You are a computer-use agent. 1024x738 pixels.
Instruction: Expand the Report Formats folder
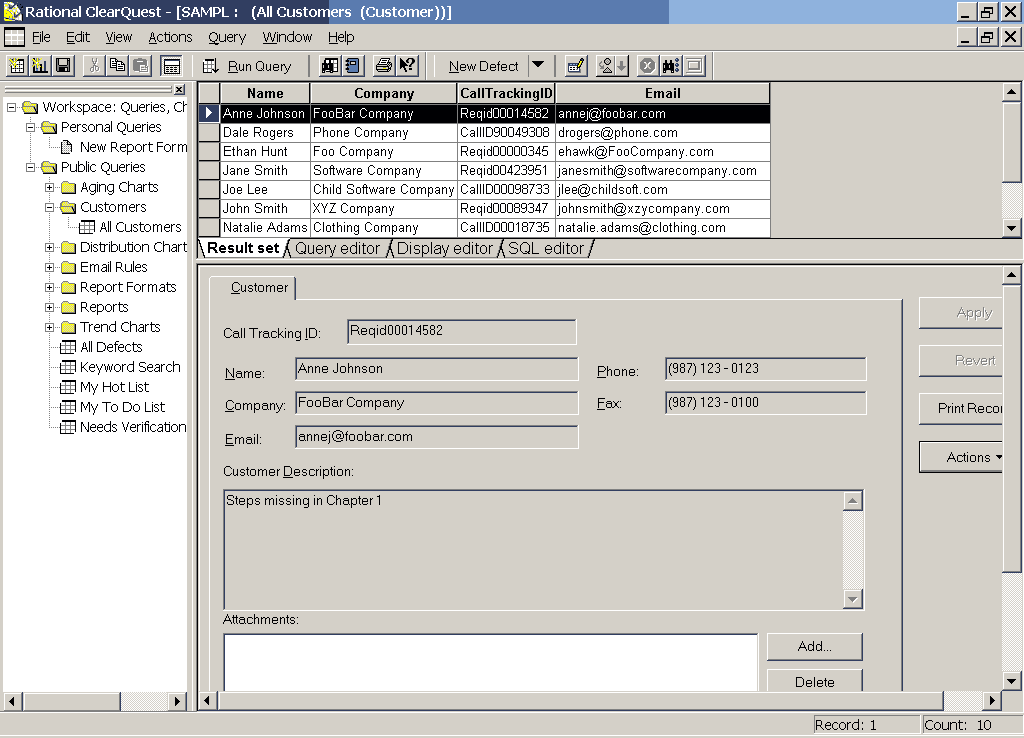coord(50,287)
